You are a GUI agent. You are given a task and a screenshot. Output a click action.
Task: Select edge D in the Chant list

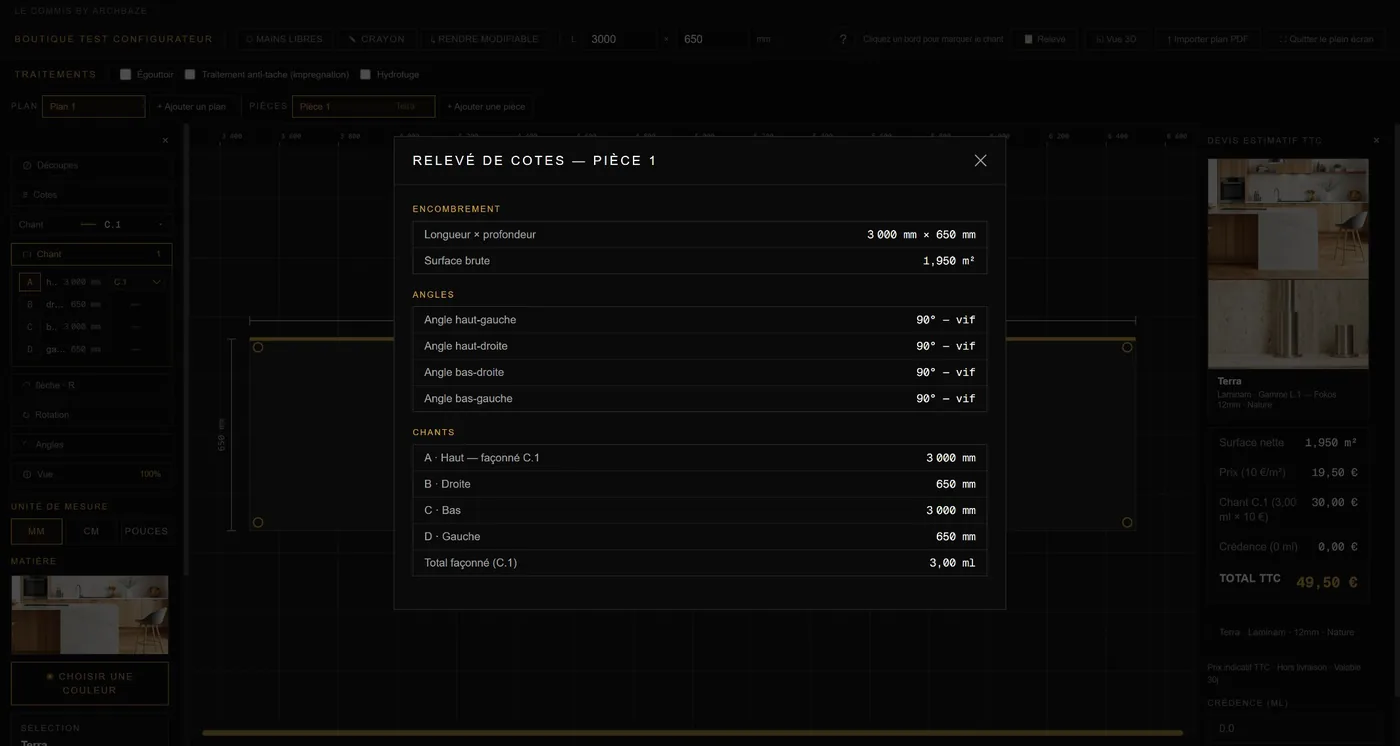tap(30, 349)
